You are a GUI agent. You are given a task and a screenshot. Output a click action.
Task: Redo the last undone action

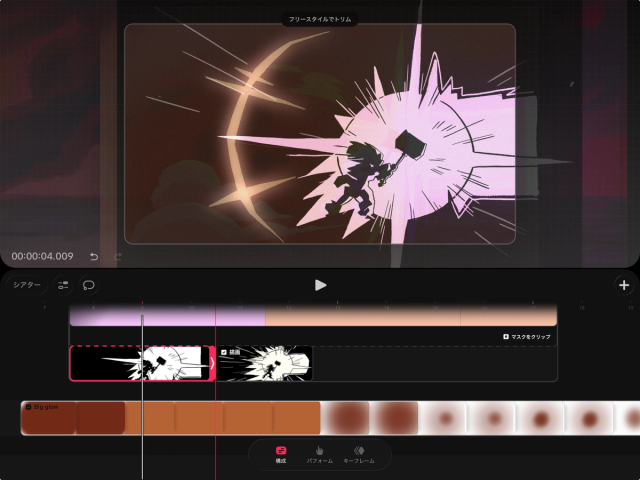118,256
